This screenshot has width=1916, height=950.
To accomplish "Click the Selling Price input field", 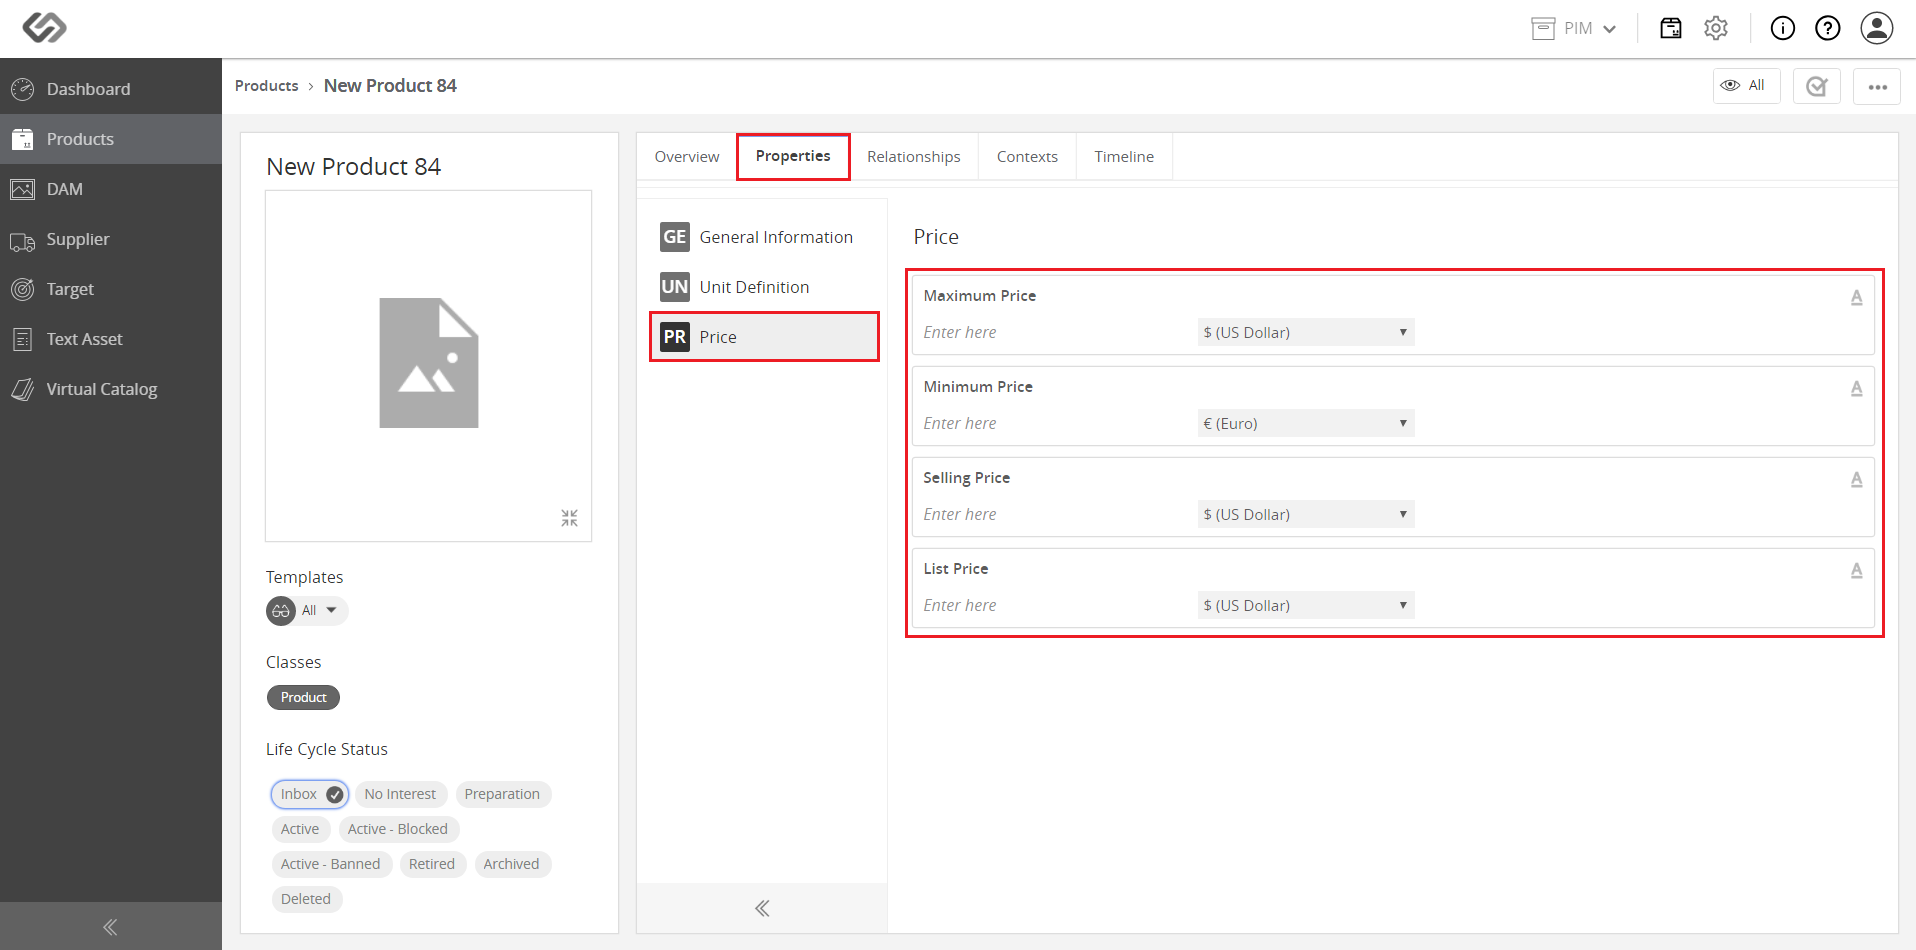I will pos(1055,514).
